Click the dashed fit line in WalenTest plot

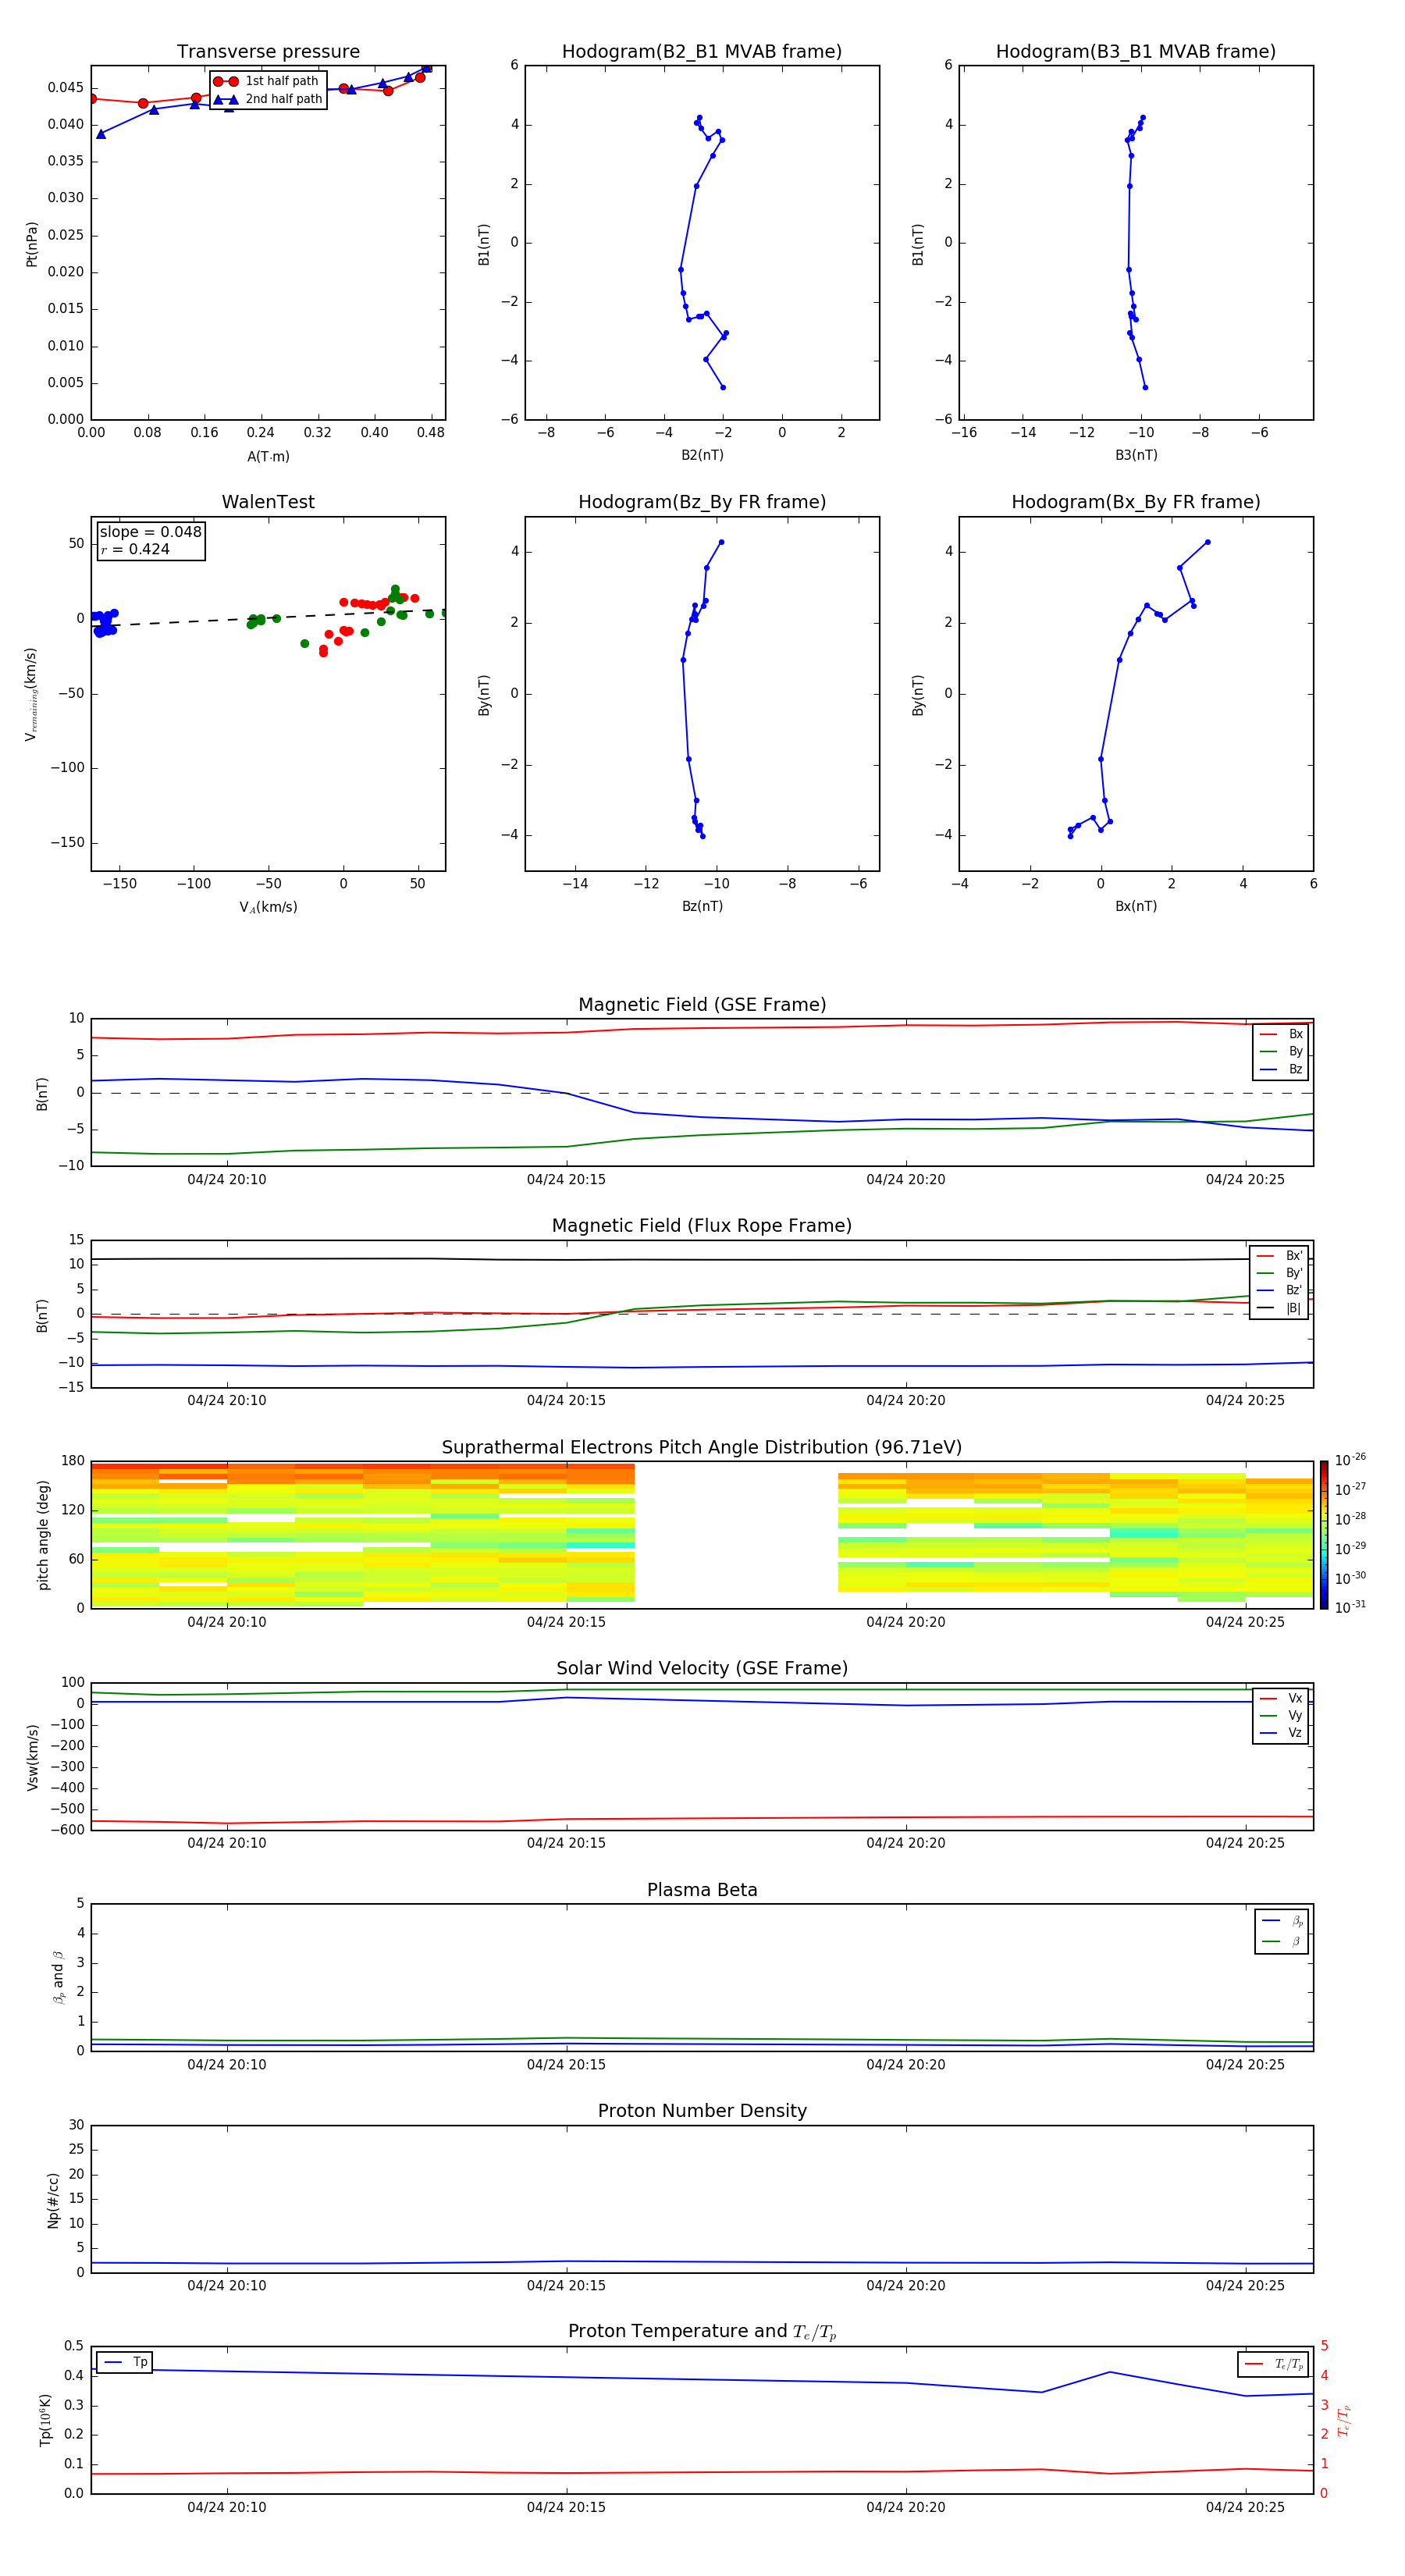[x=268, y=617]
